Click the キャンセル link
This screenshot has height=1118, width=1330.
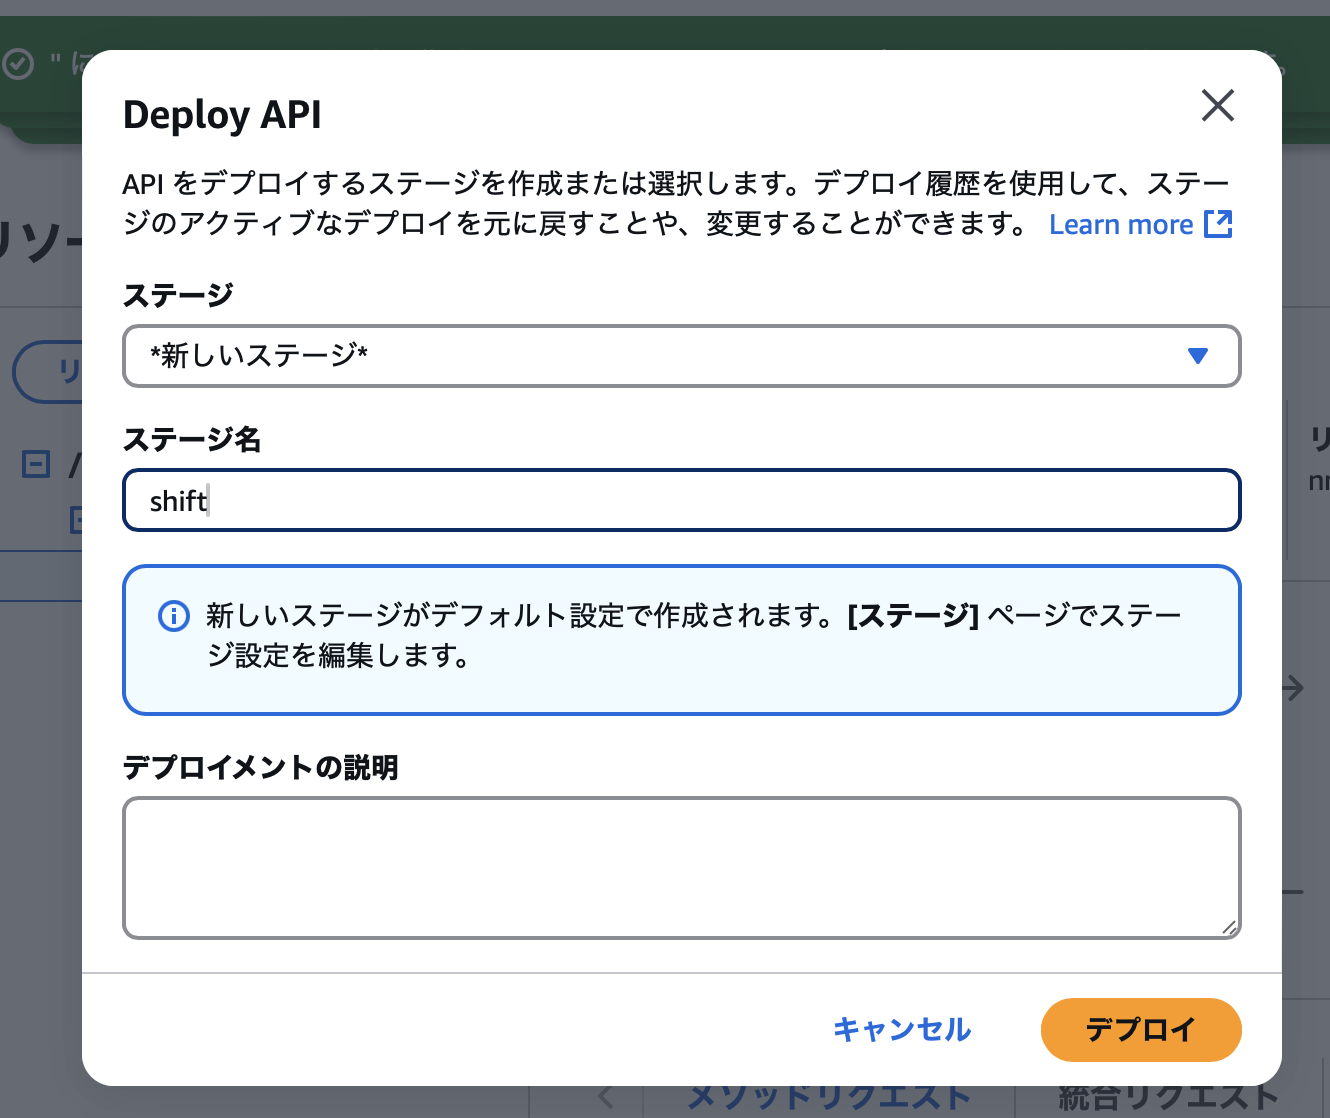coord(902,1030)
